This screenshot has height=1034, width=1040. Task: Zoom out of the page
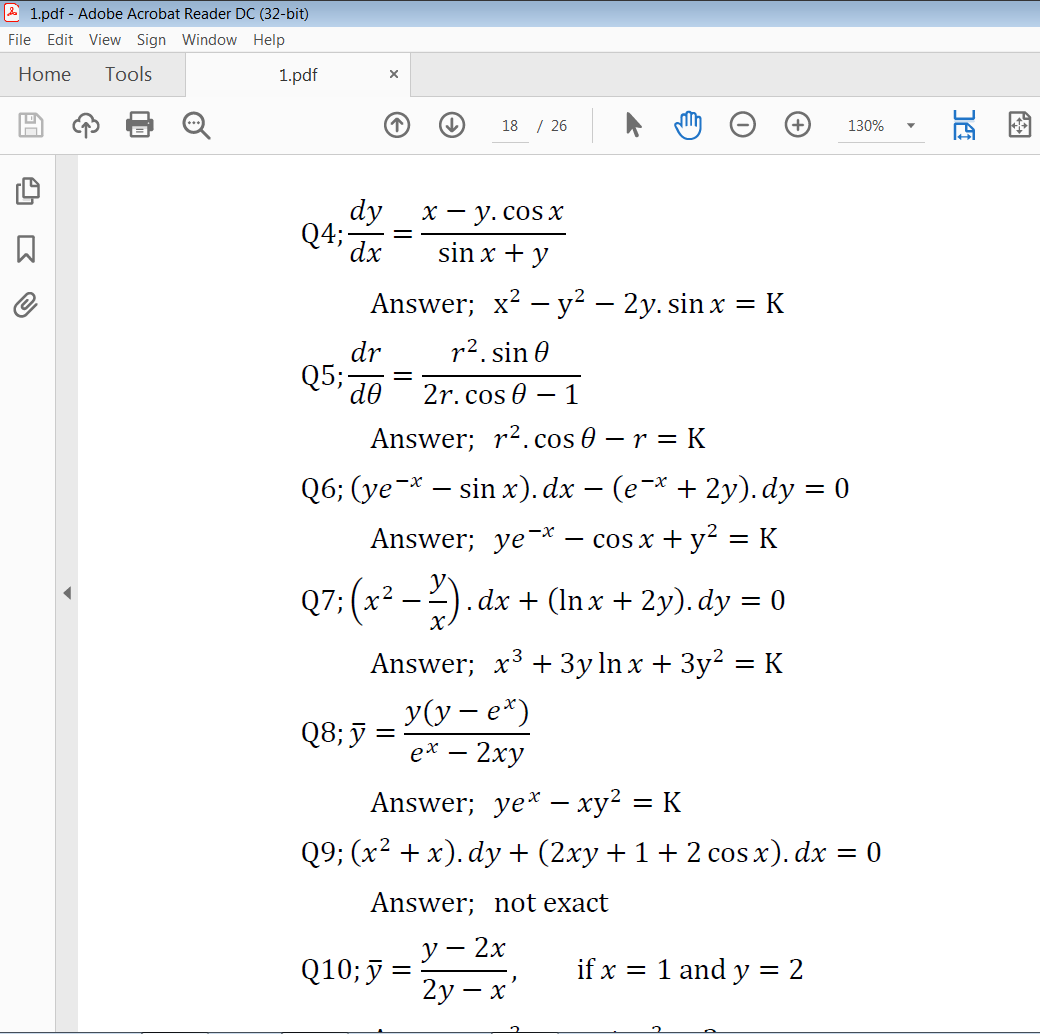pos(742,125)
